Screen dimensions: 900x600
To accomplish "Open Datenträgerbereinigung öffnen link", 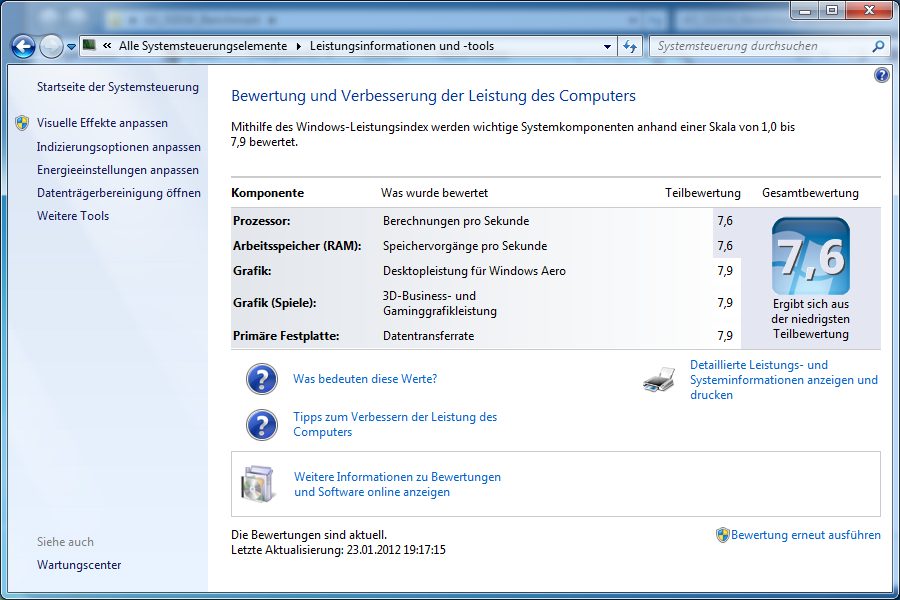I will 119,193.
